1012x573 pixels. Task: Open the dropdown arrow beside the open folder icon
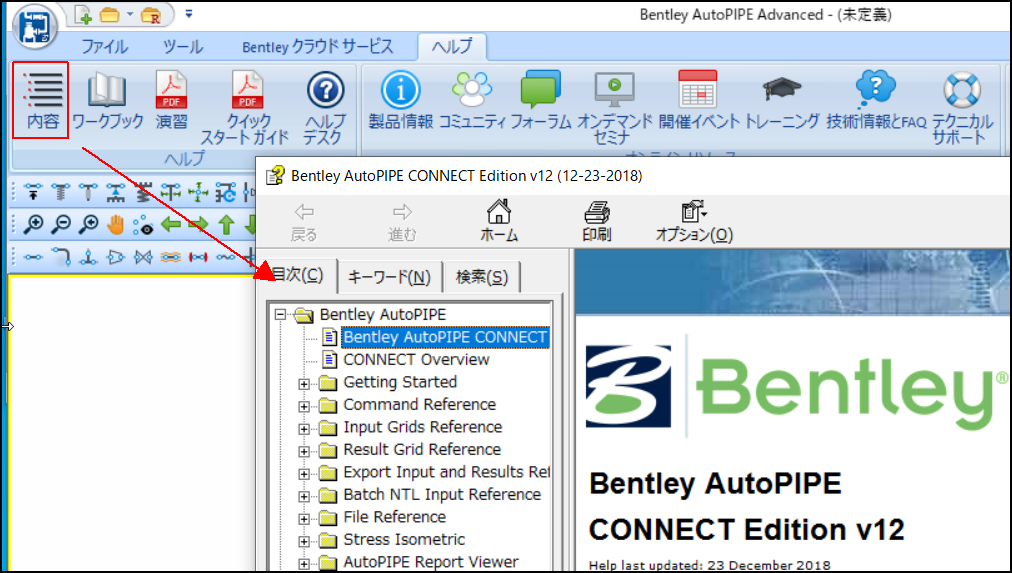click(x=130, y=14)
